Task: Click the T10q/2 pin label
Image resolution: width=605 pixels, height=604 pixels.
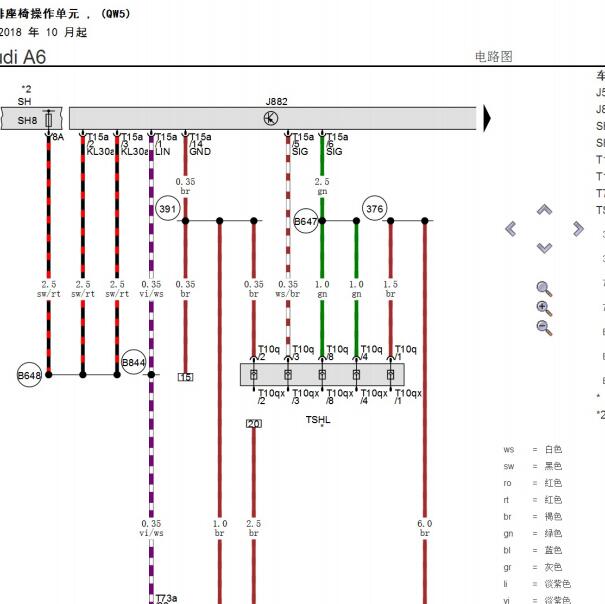Action: click(x=268, y=353)
